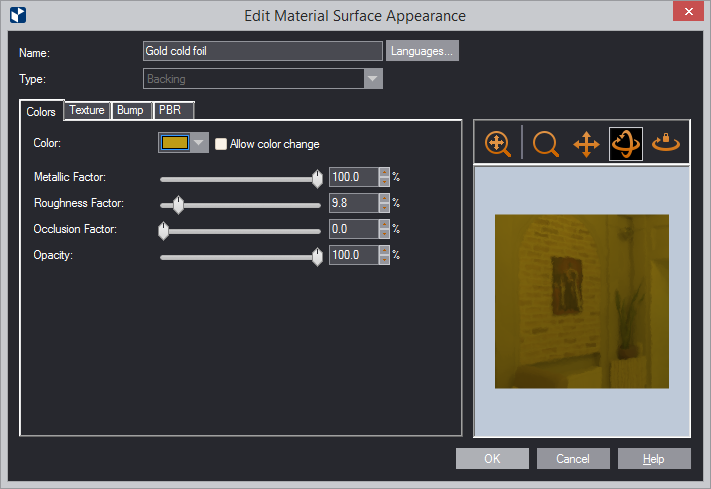Click the Occlusion Factor slider handle

[163, 230]
